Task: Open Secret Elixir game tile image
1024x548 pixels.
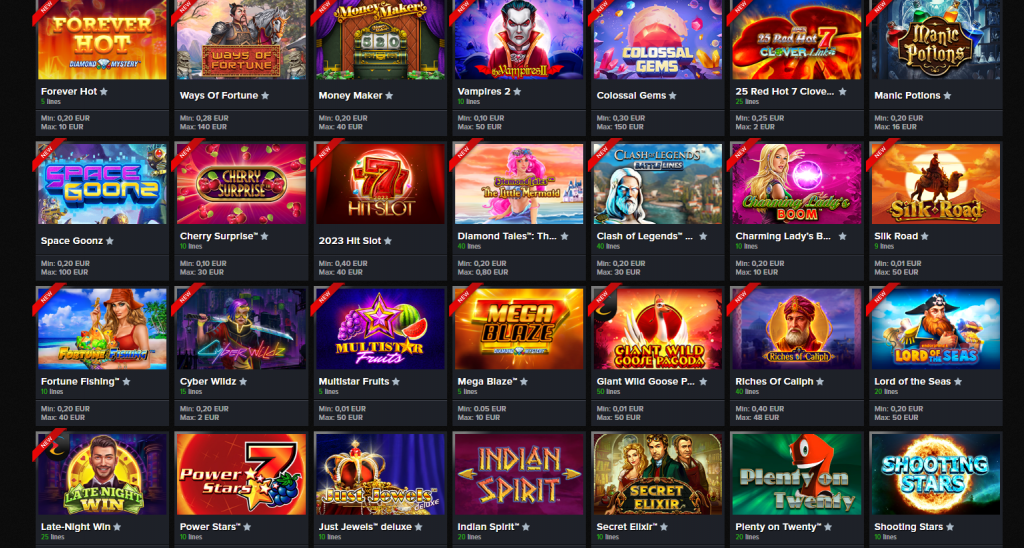Action: [x=658, y=474]
